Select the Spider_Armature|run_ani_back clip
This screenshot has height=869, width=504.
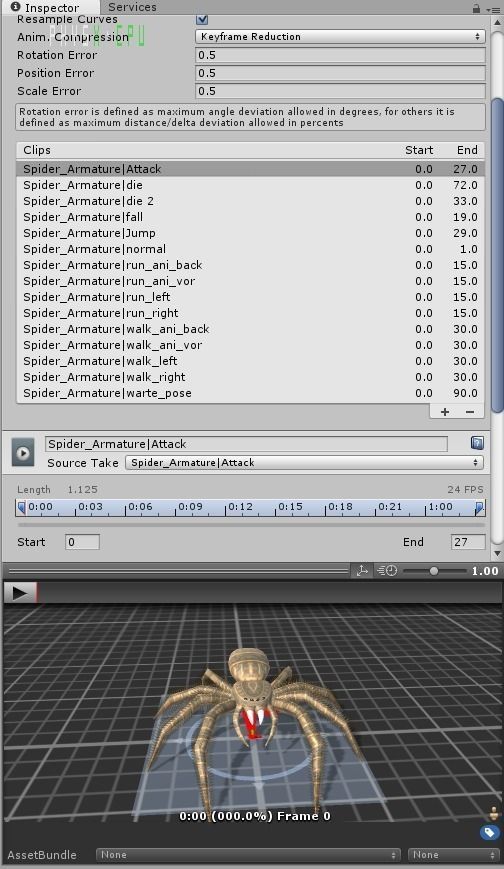[250, 265]
